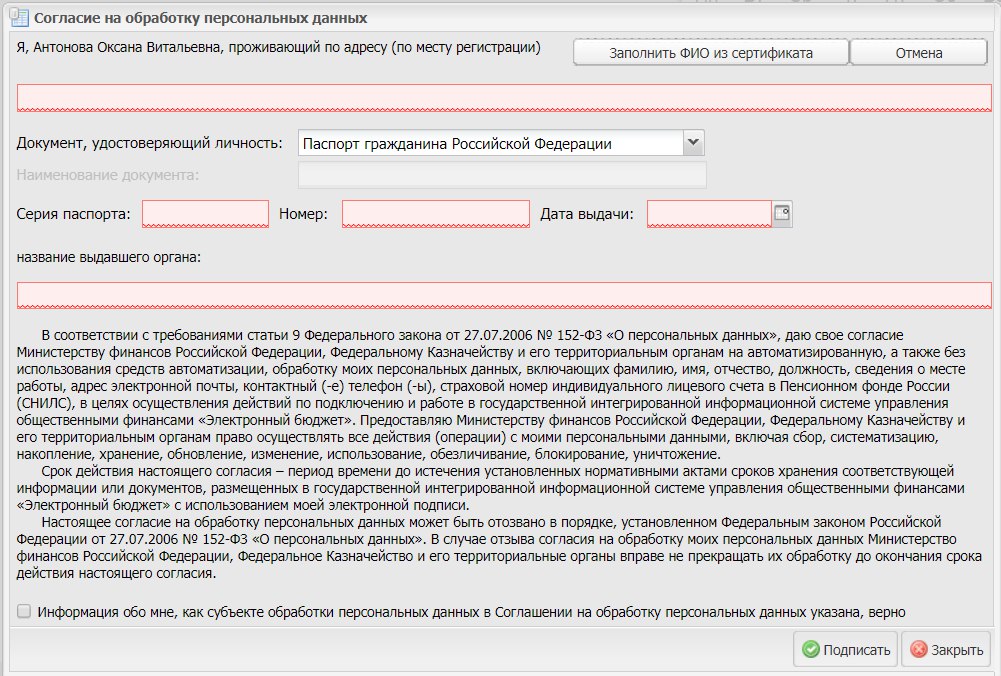Click the paragraph starting 'Срок действия настоящего согласия'
The image size is (1001, 676).
pos(490,488)
